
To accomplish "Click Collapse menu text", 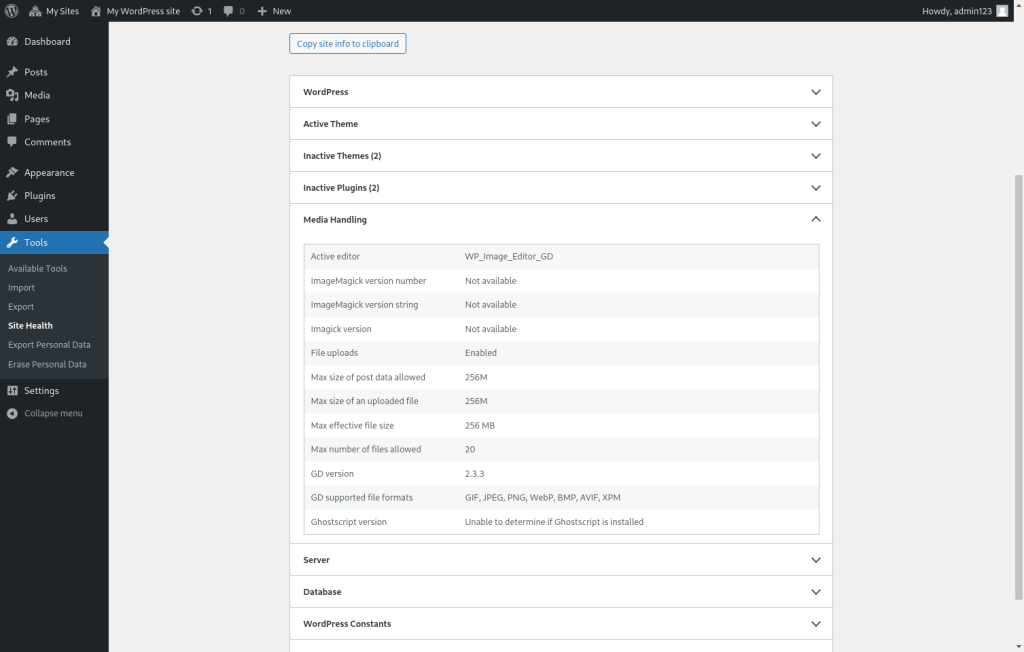I will point(54,414).
